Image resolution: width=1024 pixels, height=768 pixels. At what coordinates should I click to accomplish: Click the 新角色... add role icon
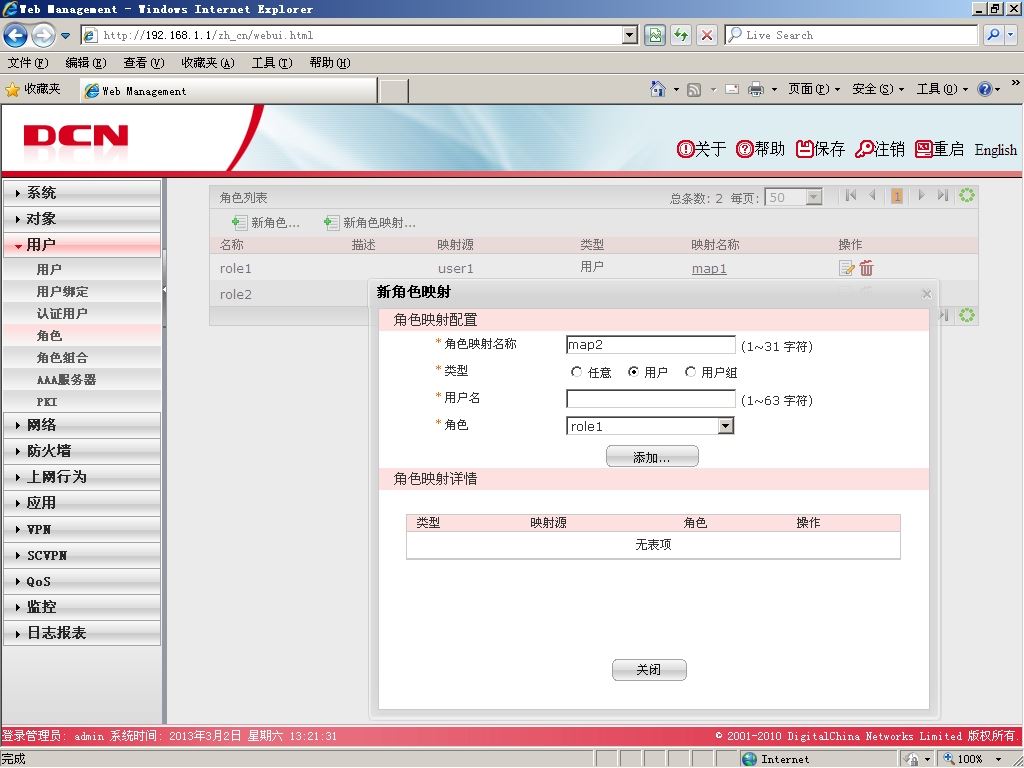239,223
